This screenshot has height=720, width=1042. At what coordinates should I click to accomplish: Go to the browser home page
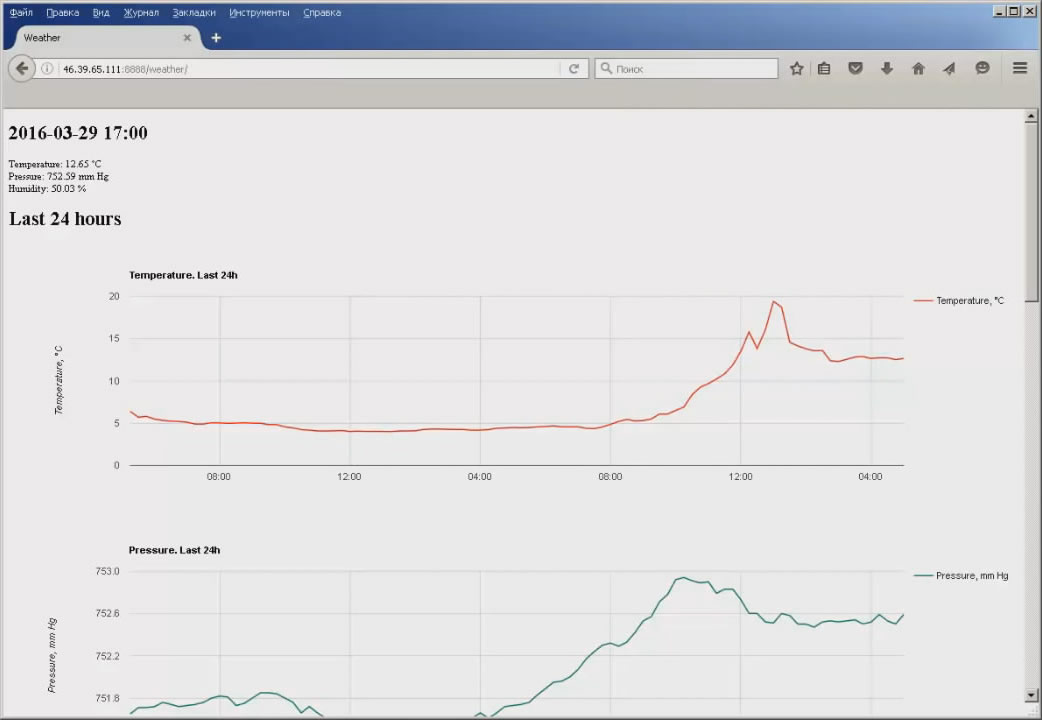(x=918, y=69)
